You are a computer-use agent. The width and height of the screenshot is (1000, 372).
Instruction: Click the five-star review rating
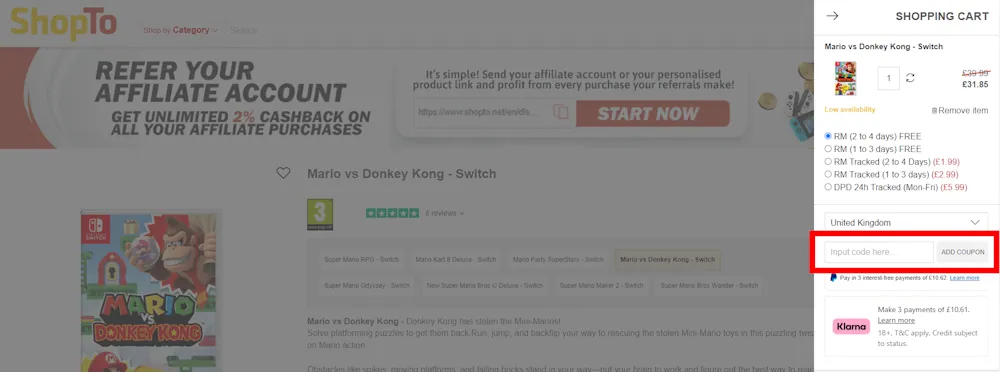pyautogui.click(x=392, y=213)
